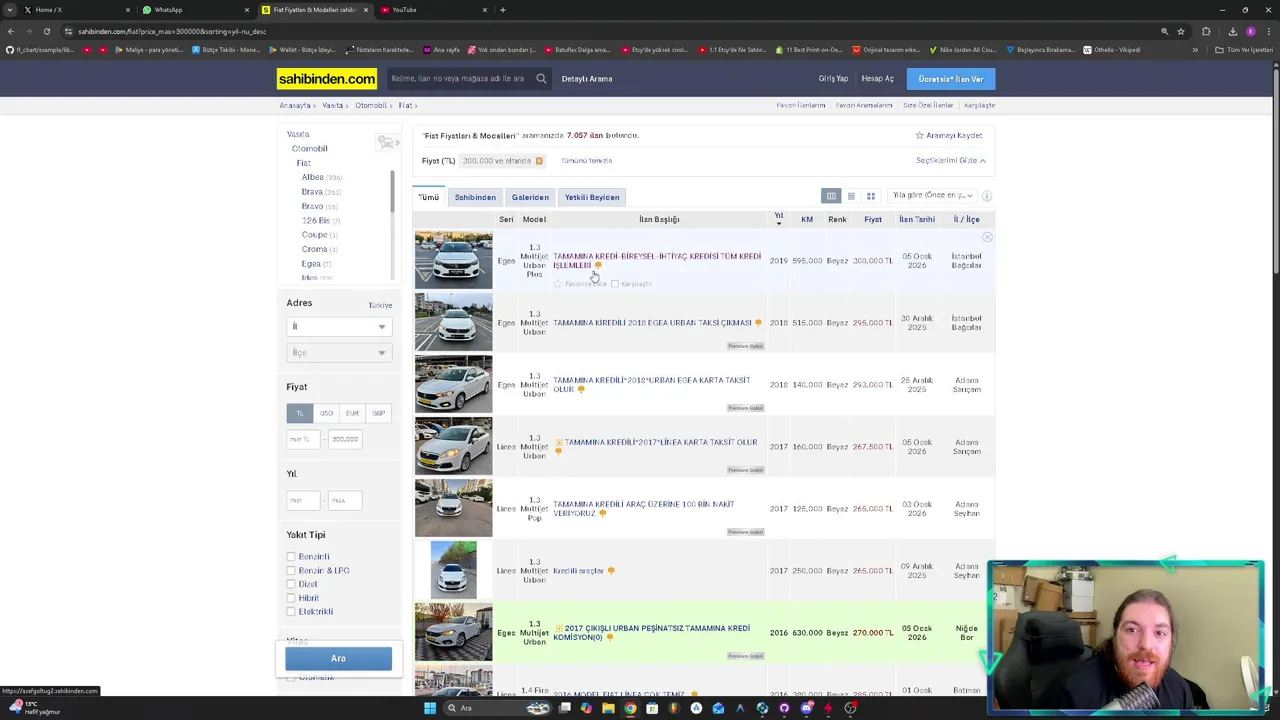Open the Hesap Aç sign-up link

877,79
